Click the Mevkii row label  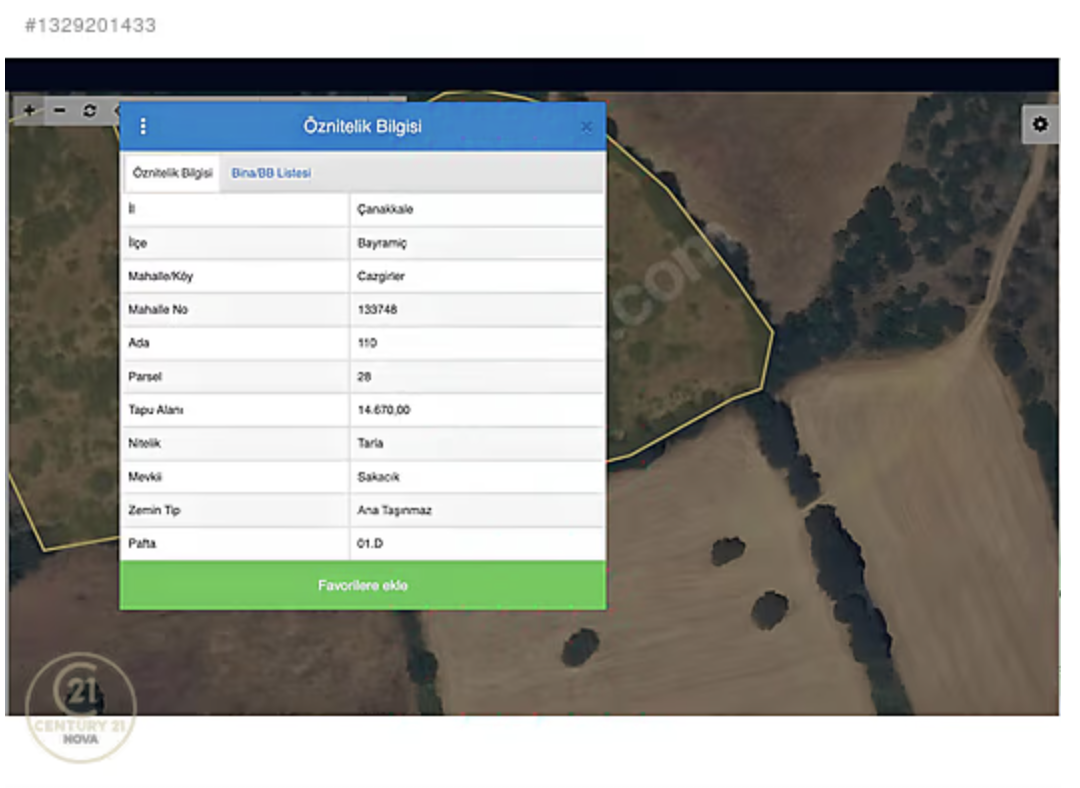coord(145,477)
